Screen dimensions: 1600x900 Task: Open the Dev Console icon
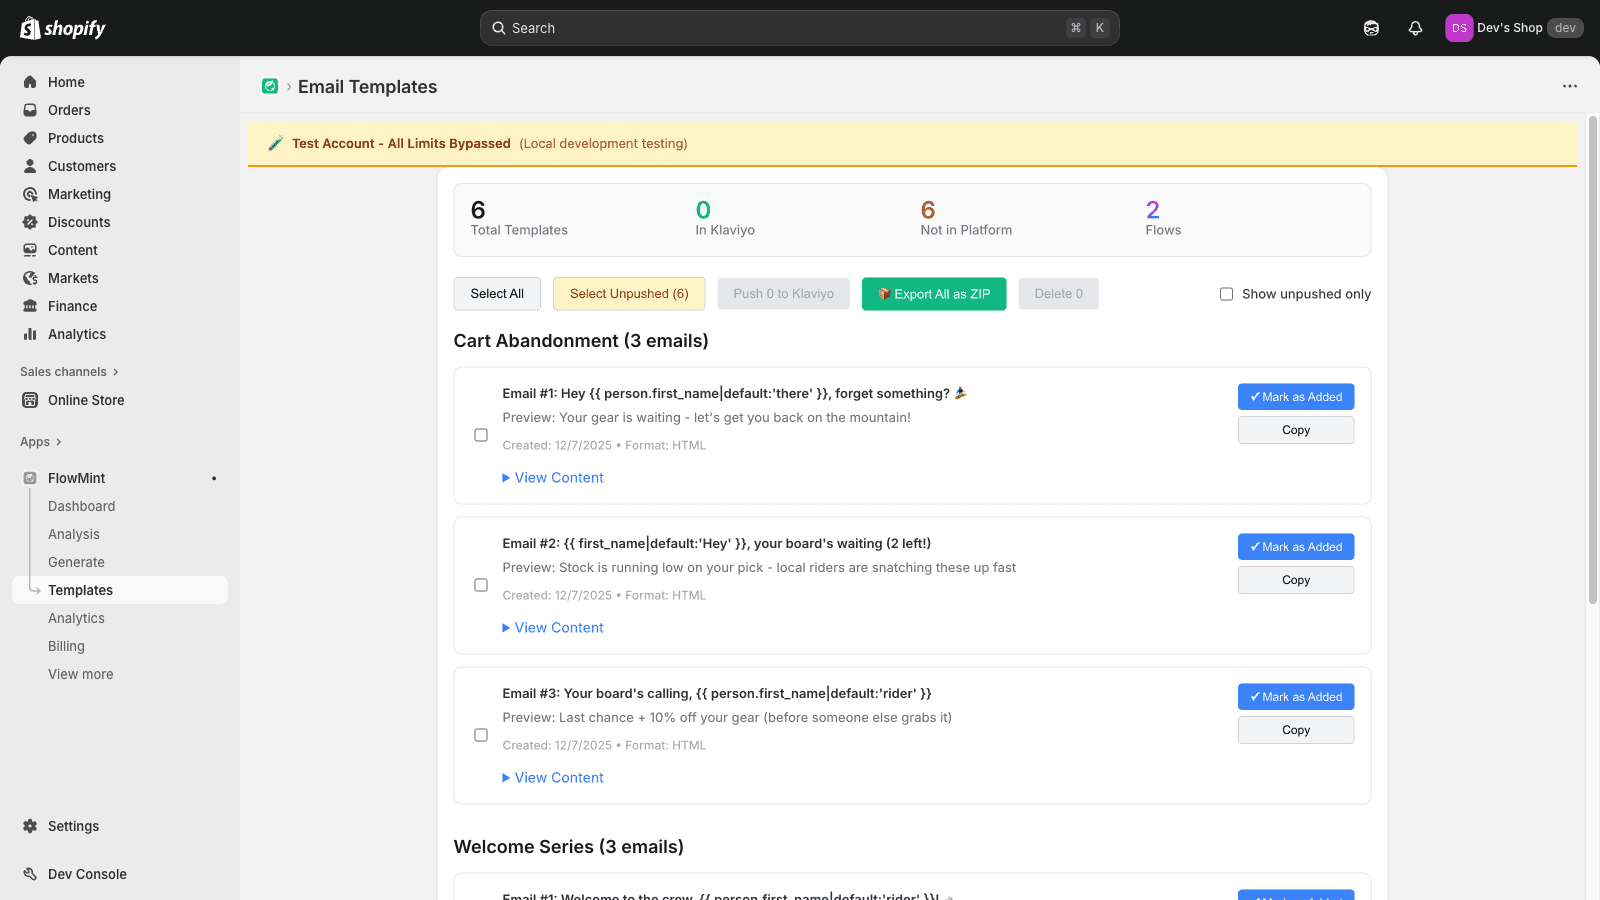(28, 873)
